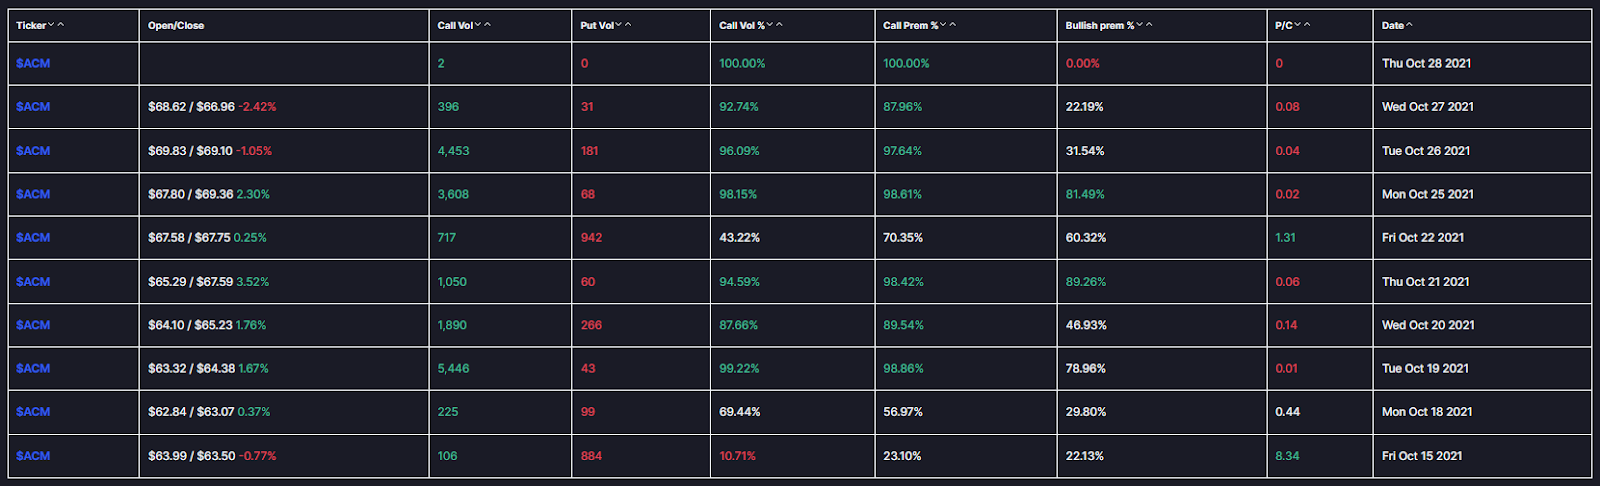The height and width of the screenshot is (486, 1600).
Task: Click the Date column header label
Action: 1393,26
